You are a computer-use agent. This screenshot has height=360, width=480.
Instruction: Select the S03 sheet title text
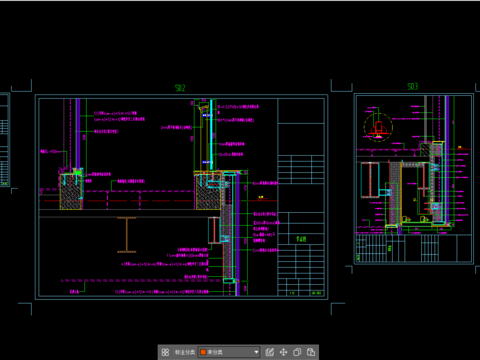413,87
